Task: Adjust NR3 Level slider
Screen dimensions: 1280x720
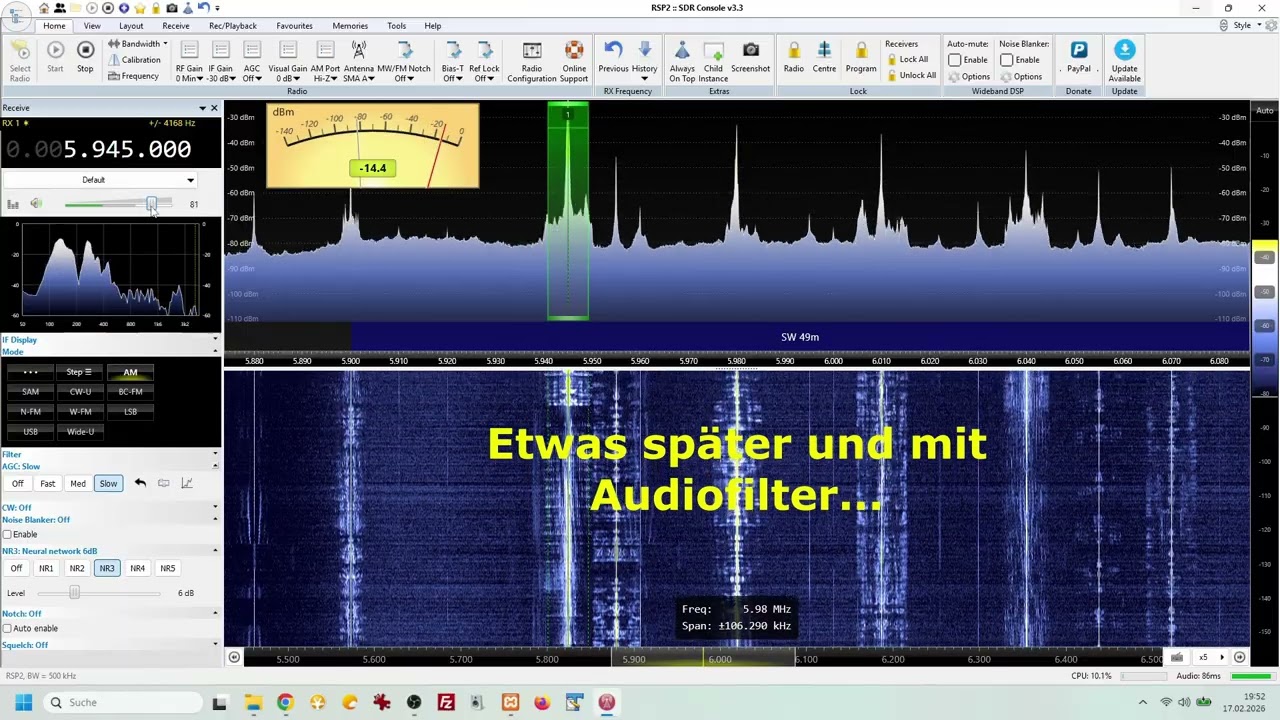Action: coord(74,593)
